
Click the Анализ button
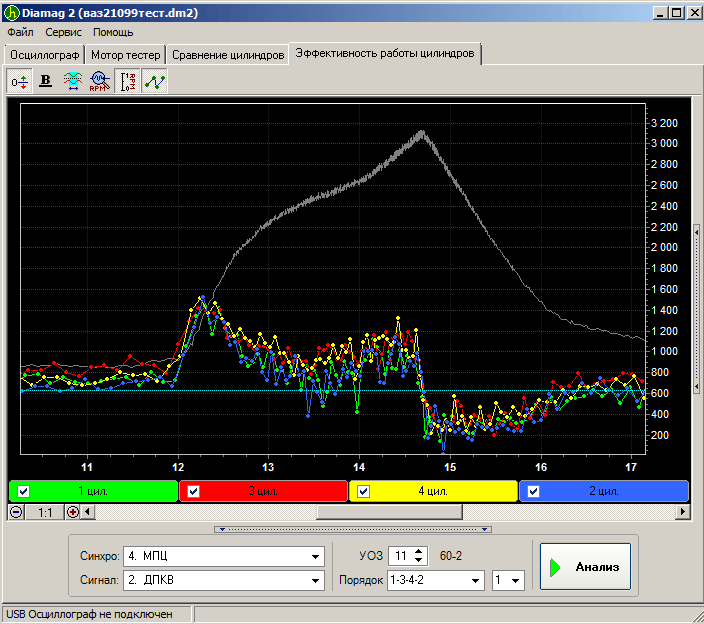pyautogui.click(x=585, y=567)
